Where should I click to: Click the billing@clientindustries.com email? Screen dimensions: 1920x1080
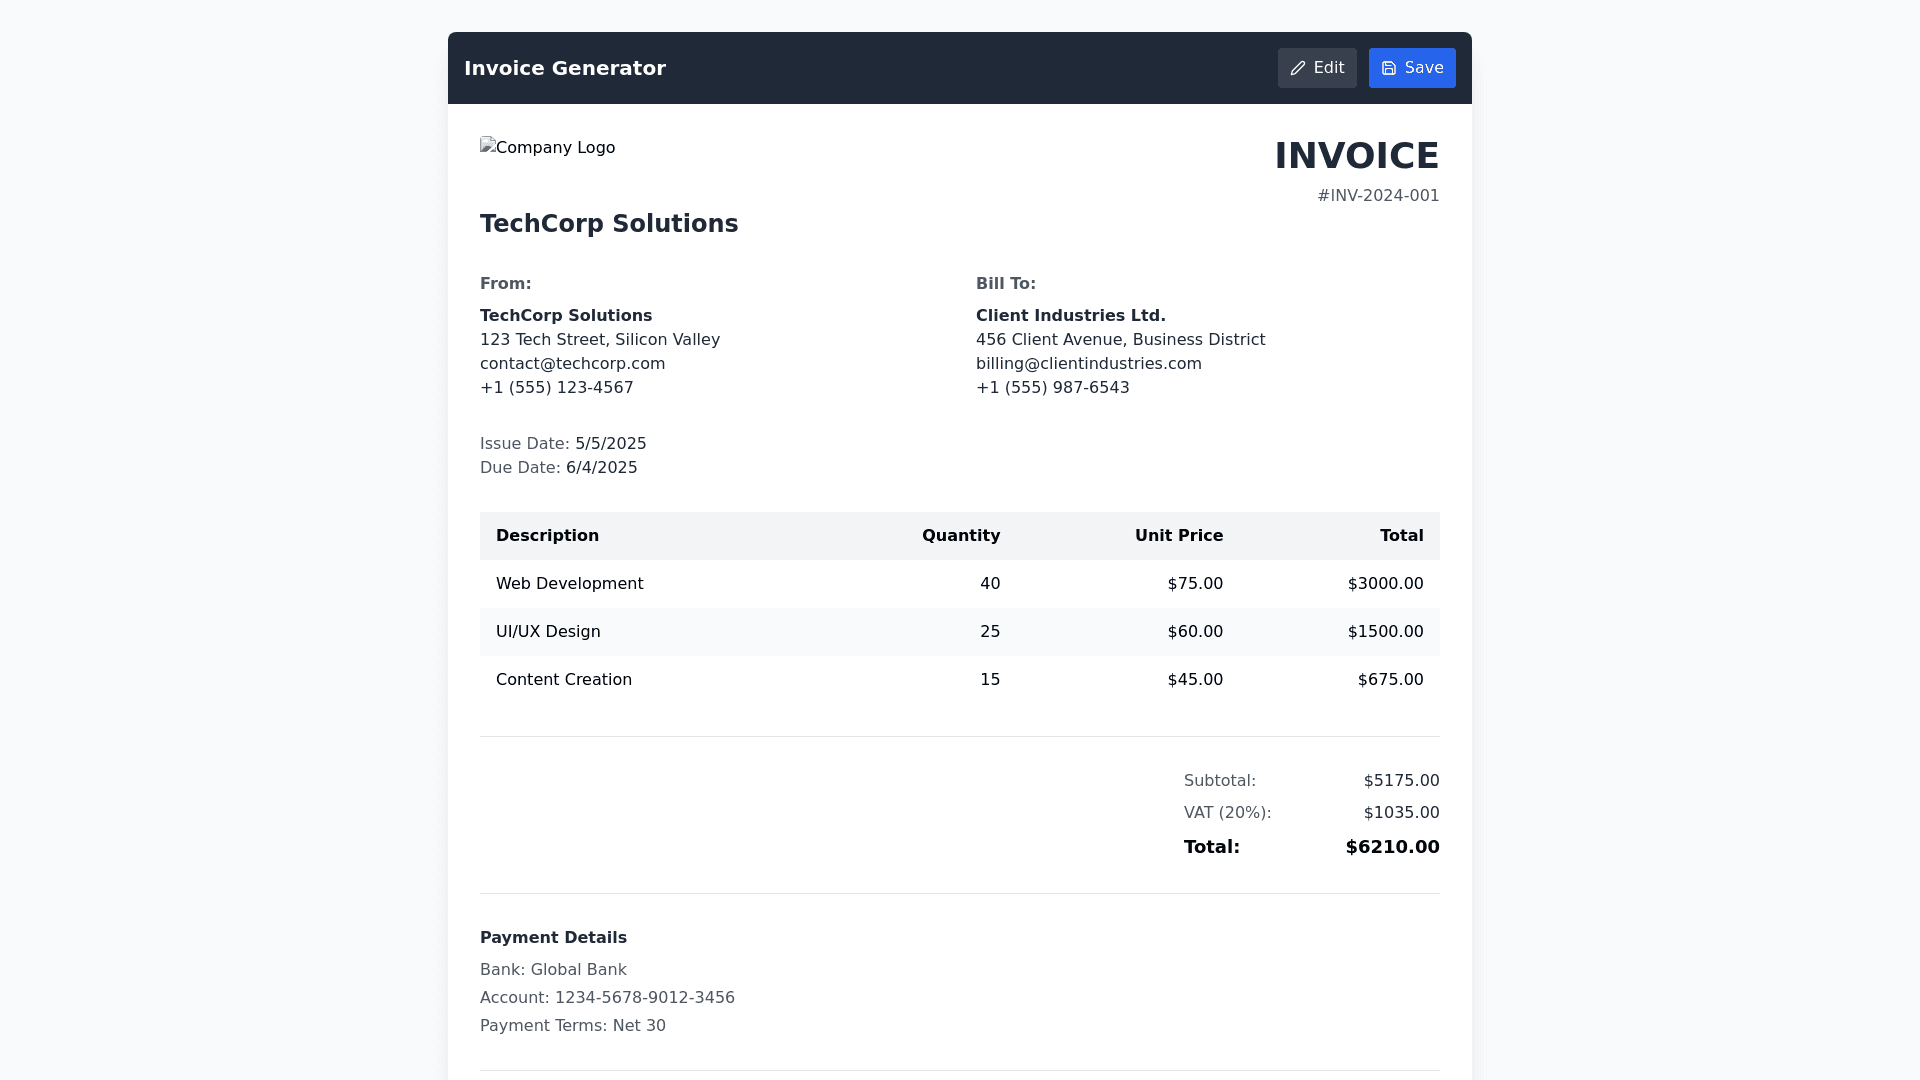pyautogui.click(x=1088, y=364)
